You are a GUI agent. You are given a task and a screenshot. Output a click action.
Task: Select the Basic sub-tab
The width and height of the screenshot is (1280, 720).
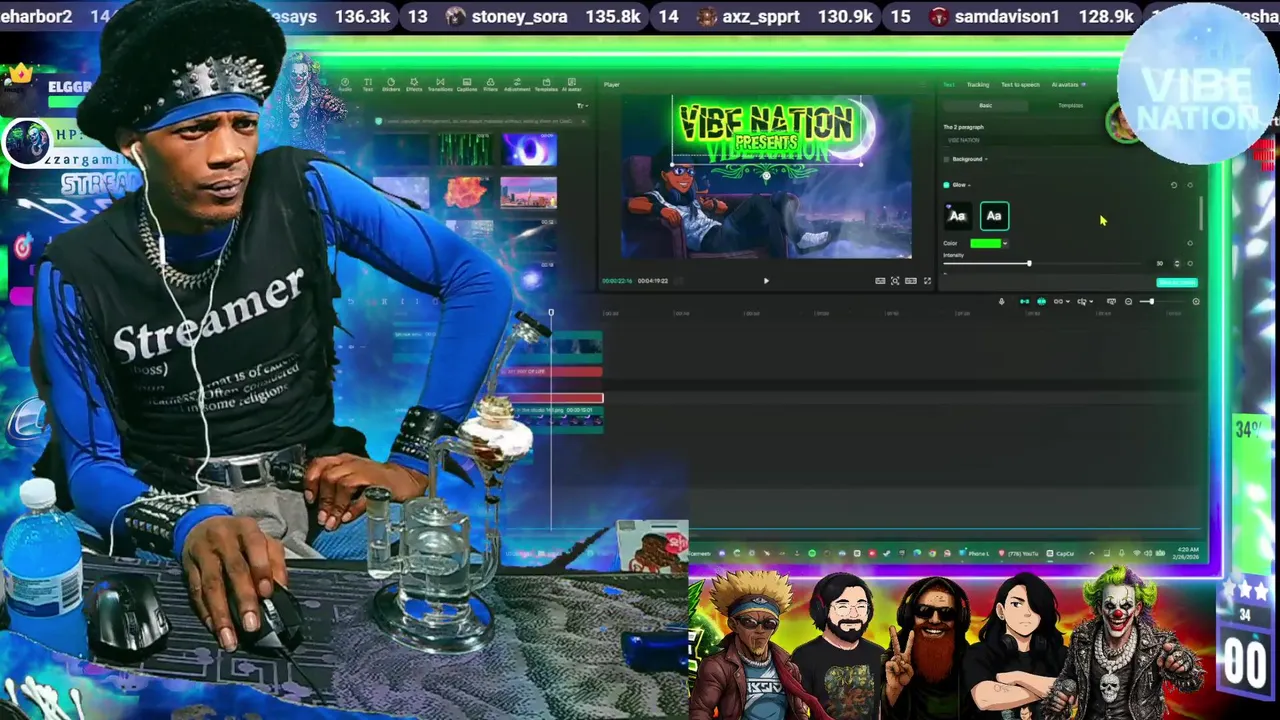click(x=986, y=105)
